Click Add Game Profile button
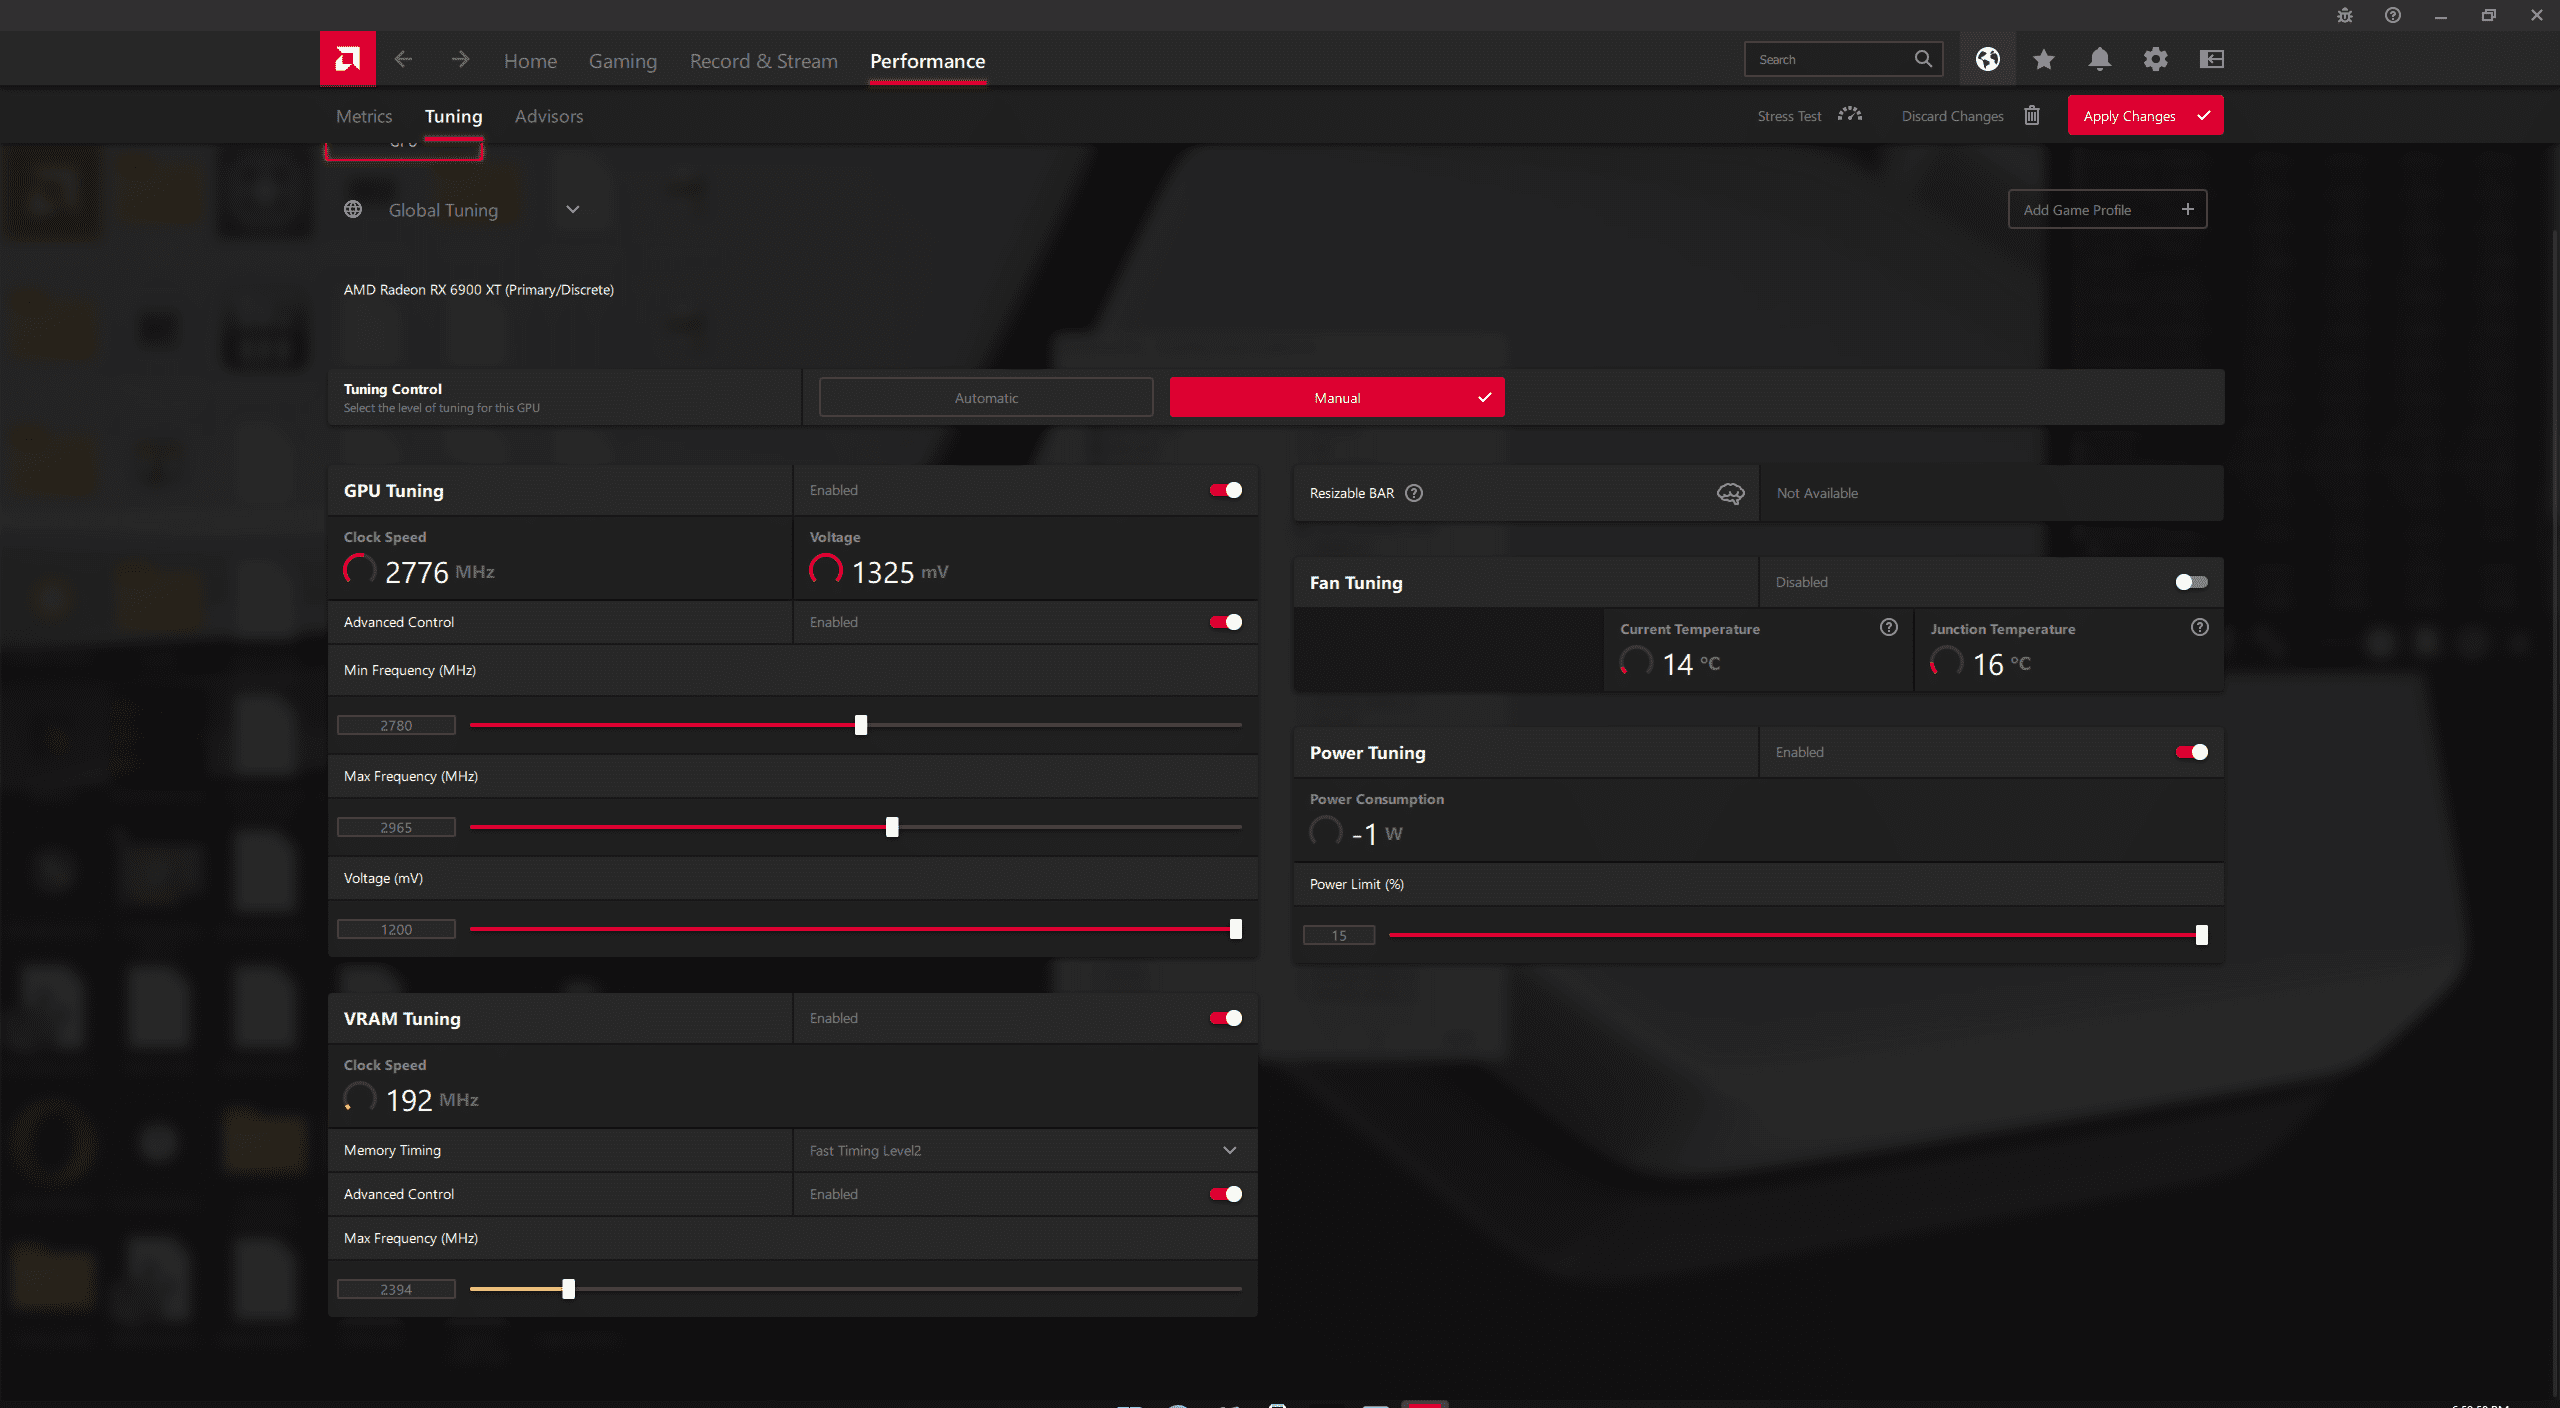 tap(2107, 209)
